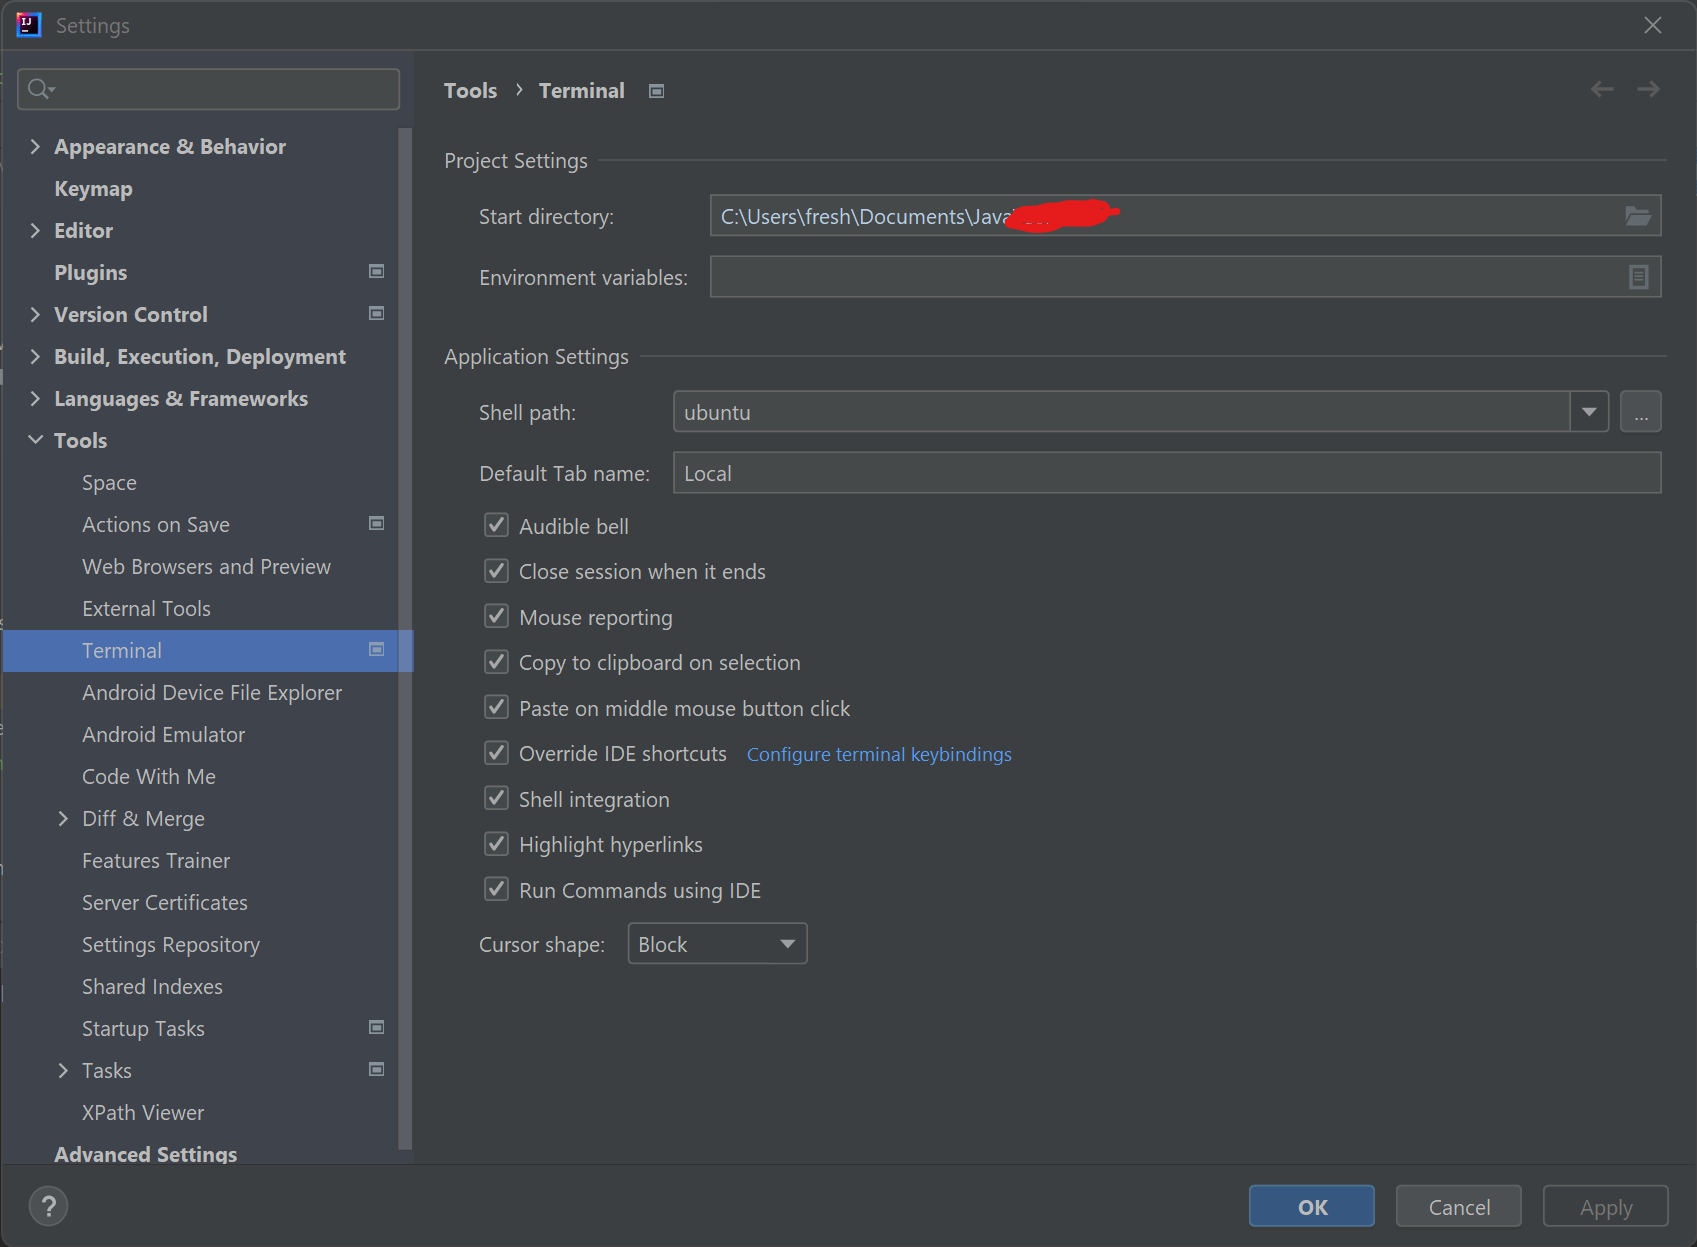Open the Environment variables editor icon
This screenshot has width=1697, height=1247.
pos(1637,276)
